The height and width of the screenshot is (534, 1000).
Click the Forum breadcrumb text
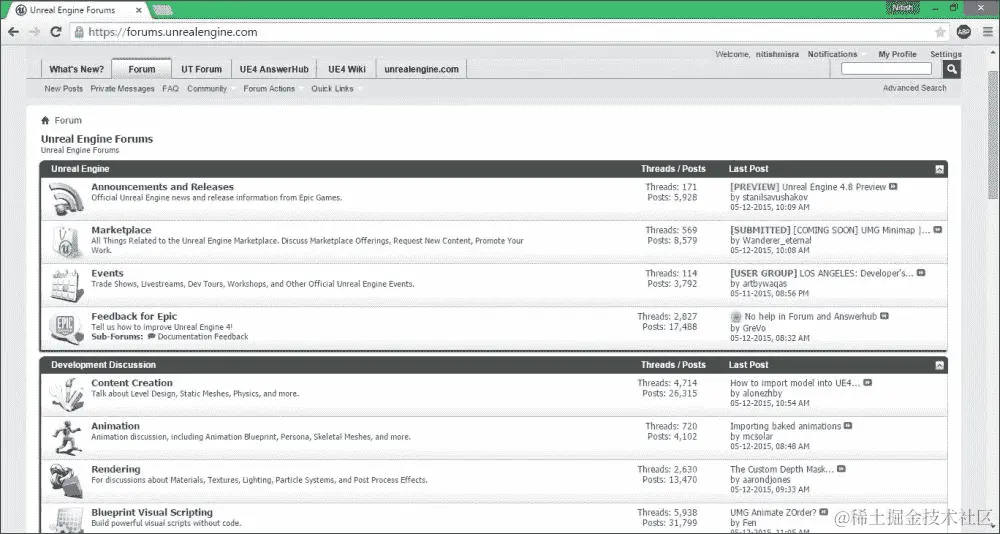pyautogui.click(x=68, y=120)
